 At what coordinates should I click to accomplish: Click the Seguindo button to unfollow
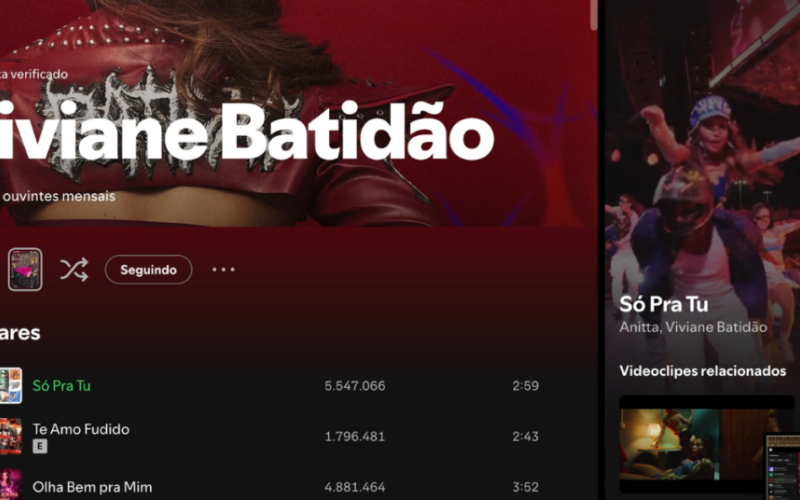148,269
